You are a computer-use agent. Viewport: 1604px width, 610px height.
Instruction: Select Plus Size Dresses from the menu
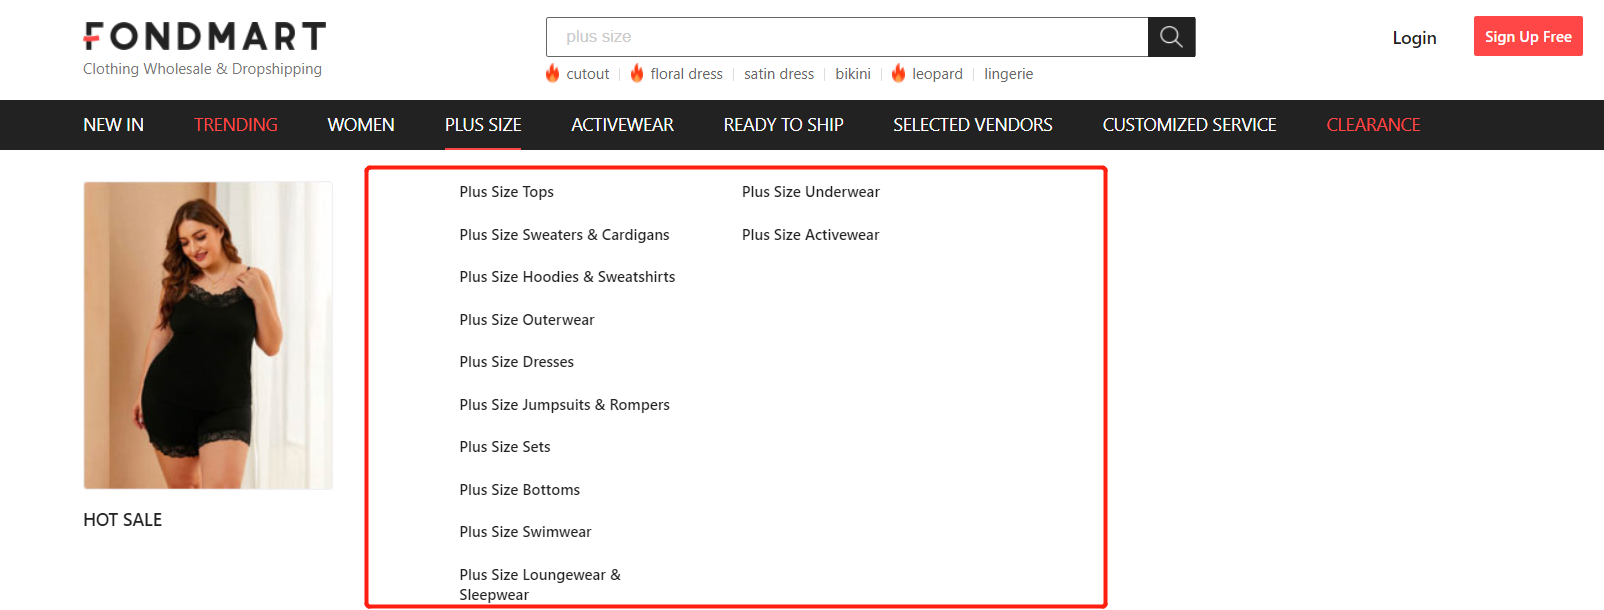click(x=516, y=362)
